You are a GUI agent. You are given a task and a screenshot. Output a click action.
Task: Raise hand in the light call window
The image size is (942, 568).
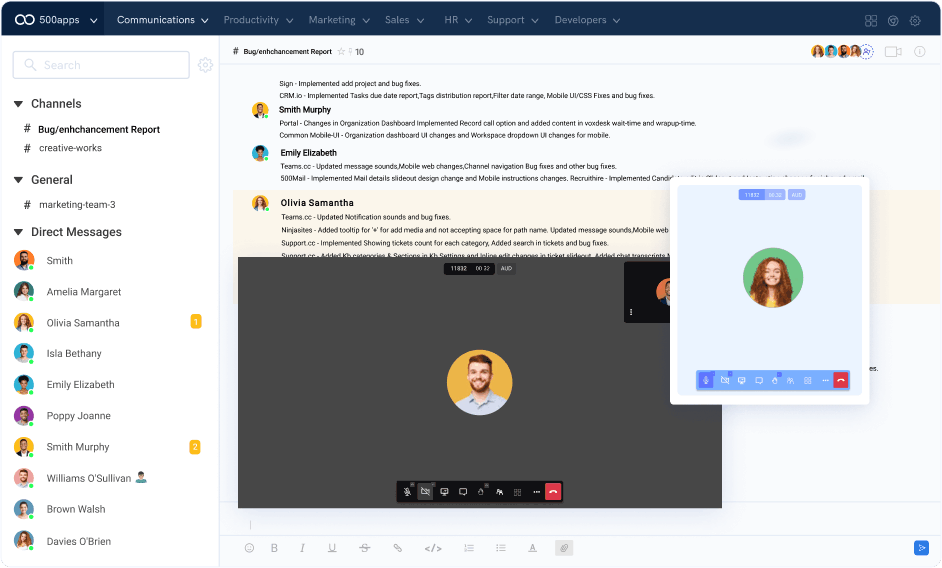tap(775, 381)
